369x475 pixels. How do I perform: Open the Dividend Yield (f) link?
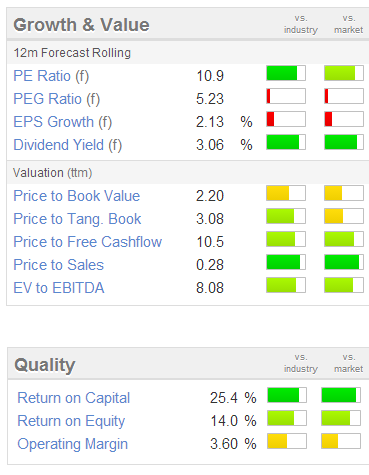click(x=68, y=145)
